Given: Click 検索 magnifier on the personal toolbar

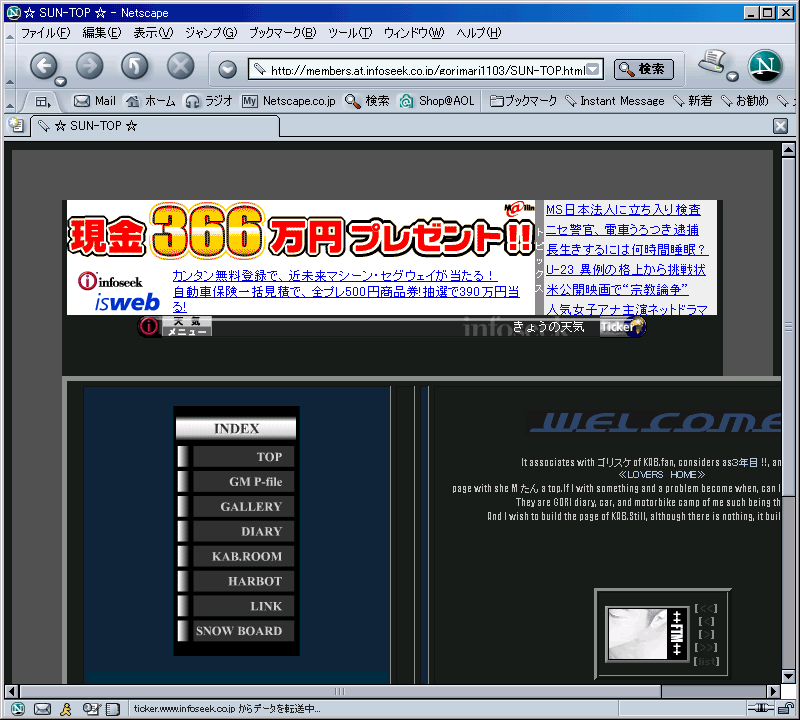Looking at the screenshot, I should pos(367,101).
